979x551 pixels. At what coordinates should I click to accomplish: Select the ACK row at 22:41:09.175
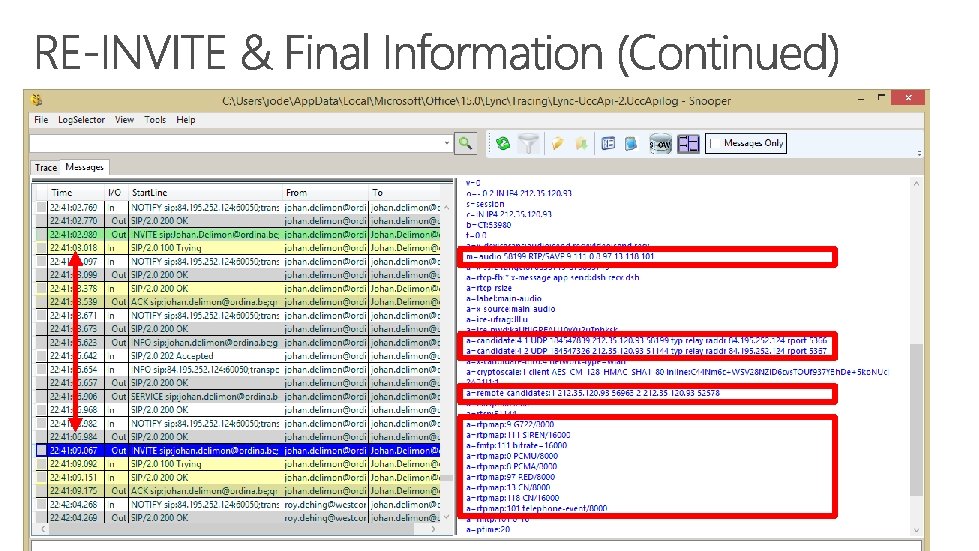point(238,490)
